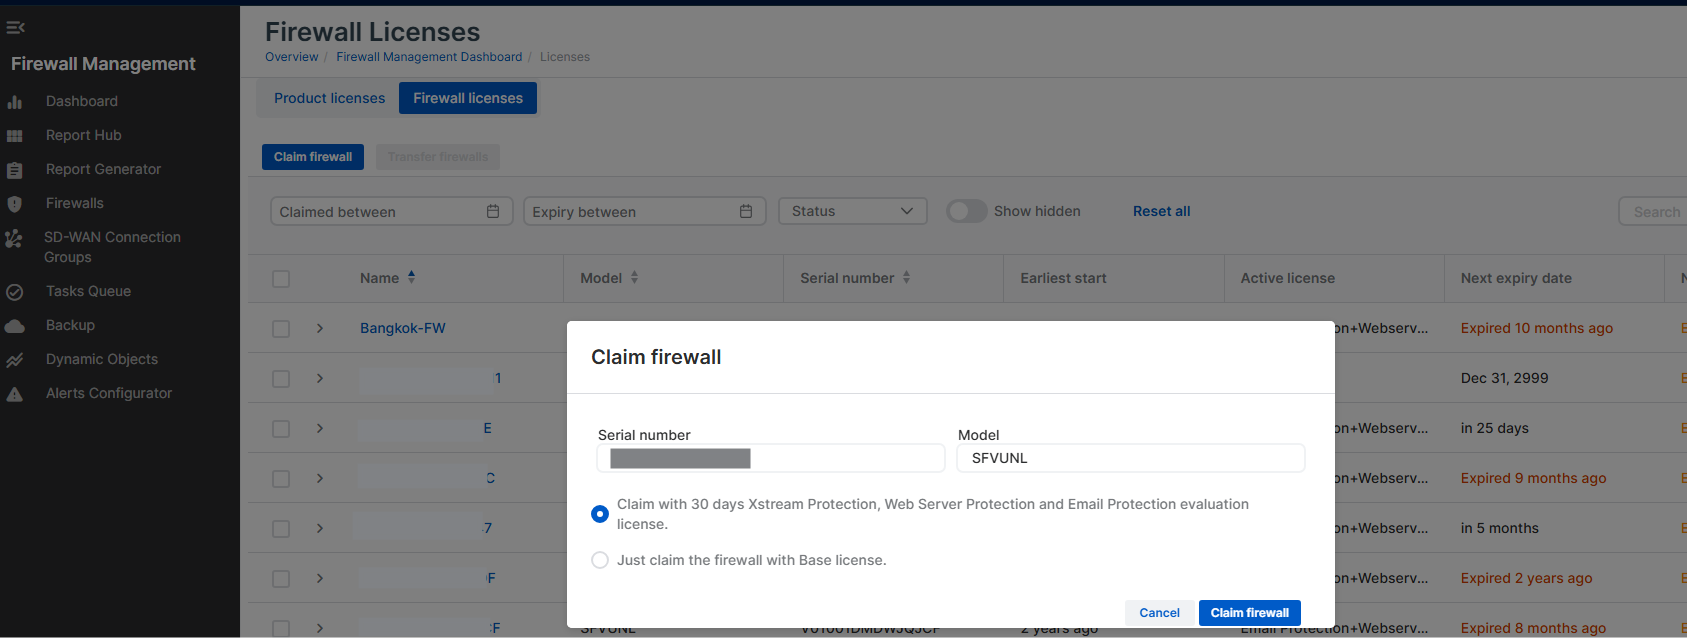This screenshot has height=638, width=1687.
Task: Open calendar icon in Claimed between field
Action: point(493,211)
